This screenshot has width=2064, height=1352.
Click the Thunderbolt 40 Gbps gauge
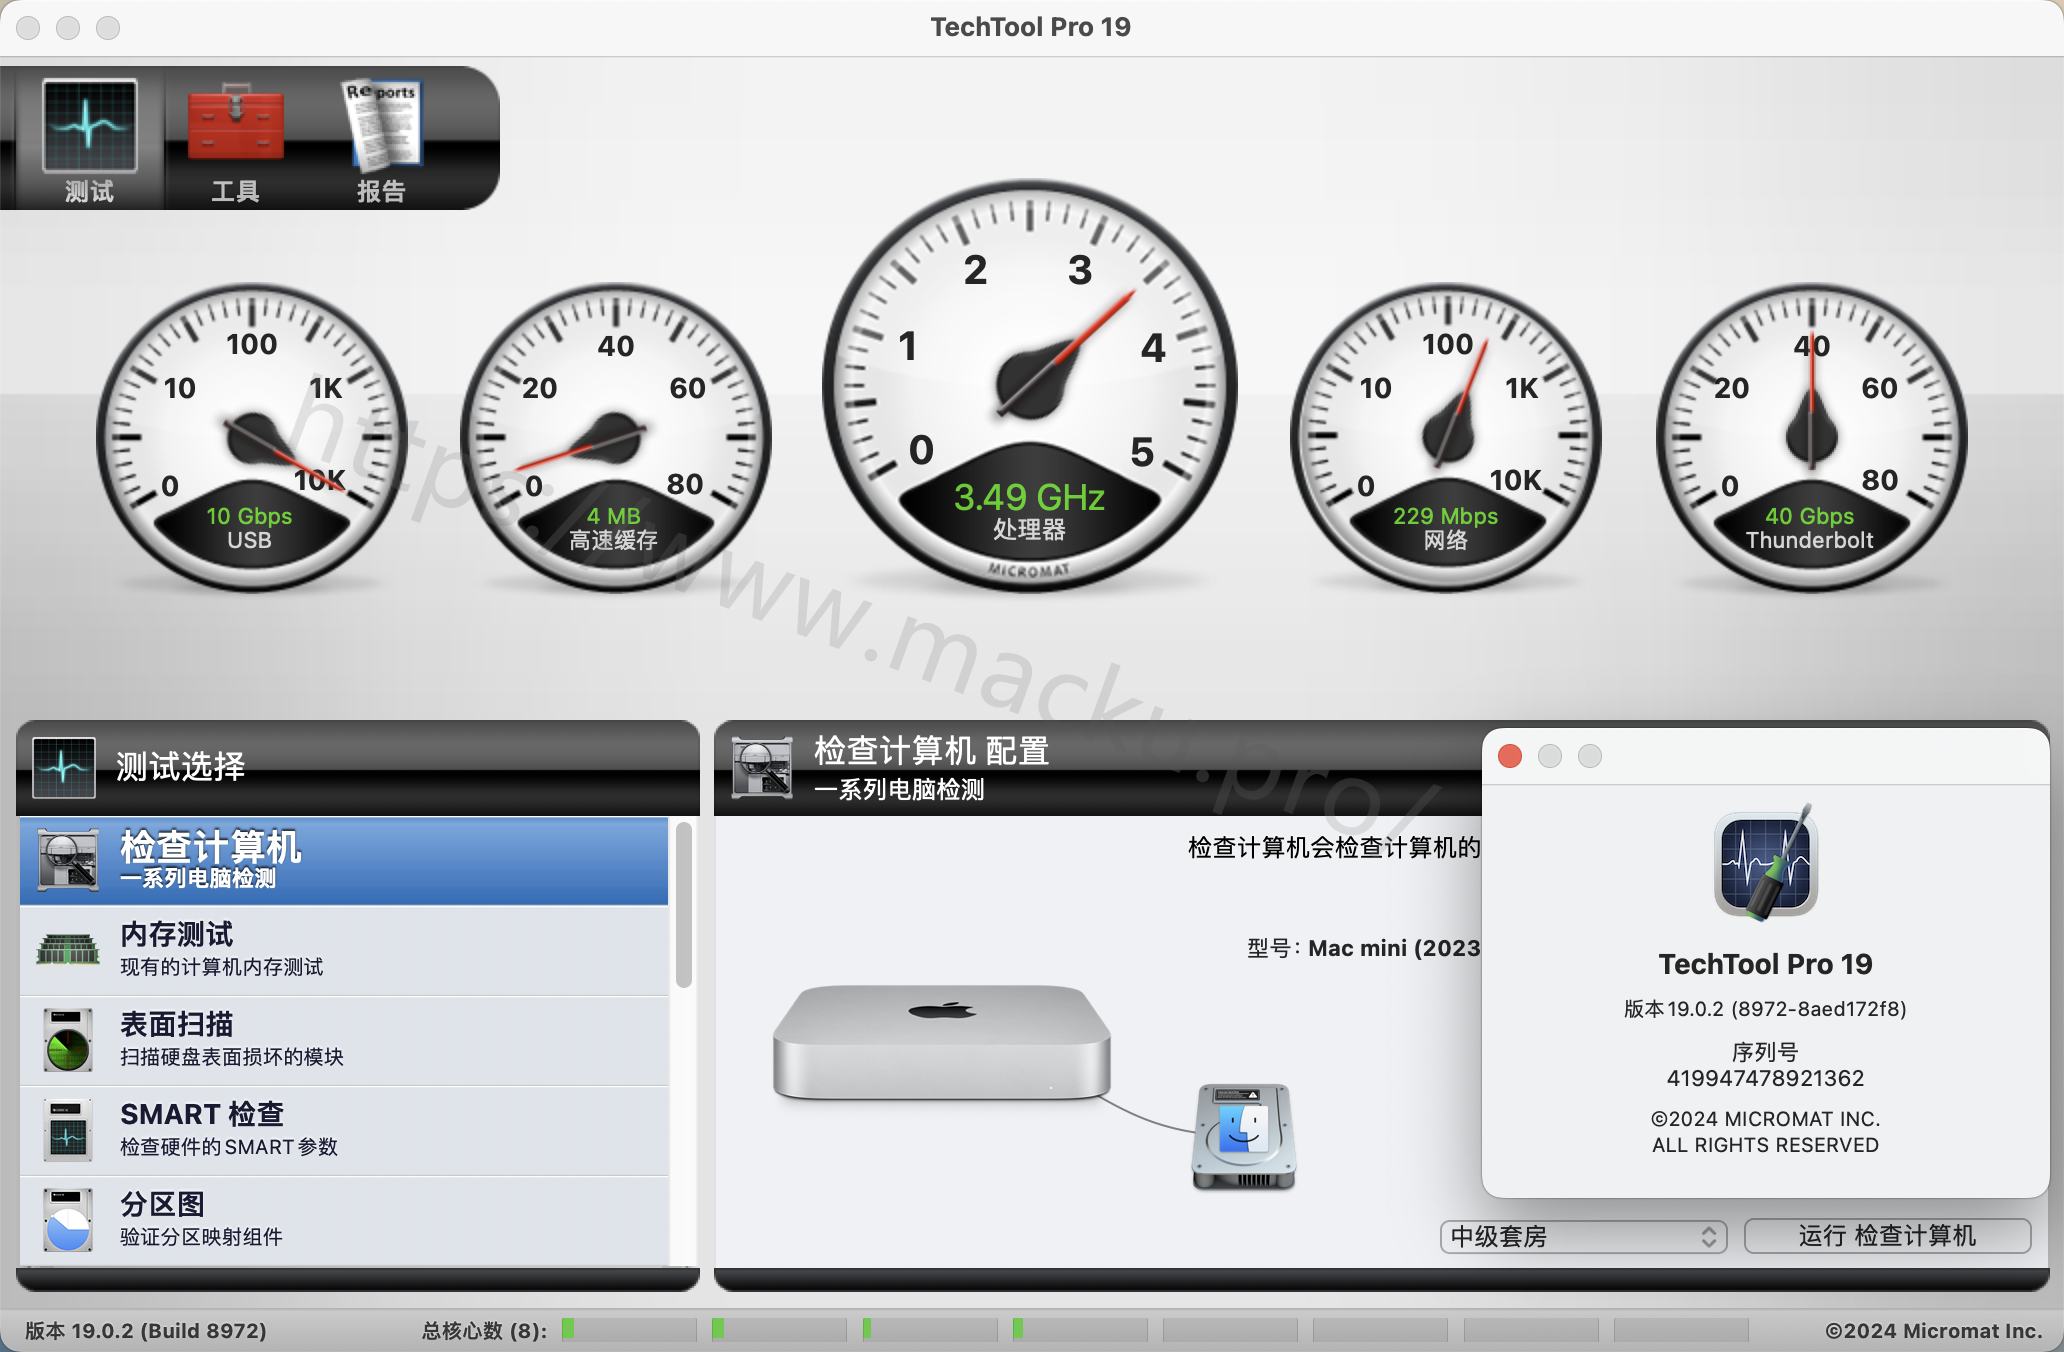click(x=1811, y=437)
